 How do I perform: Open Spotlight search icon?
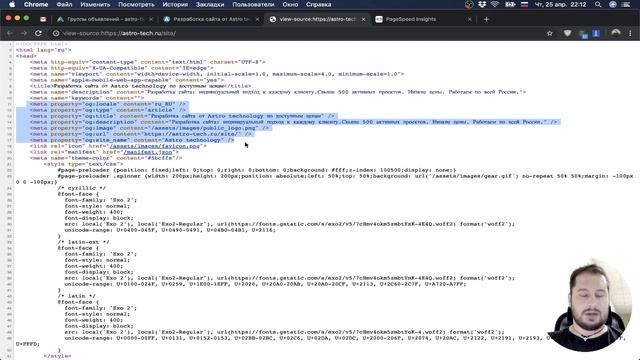click(598, 4)
